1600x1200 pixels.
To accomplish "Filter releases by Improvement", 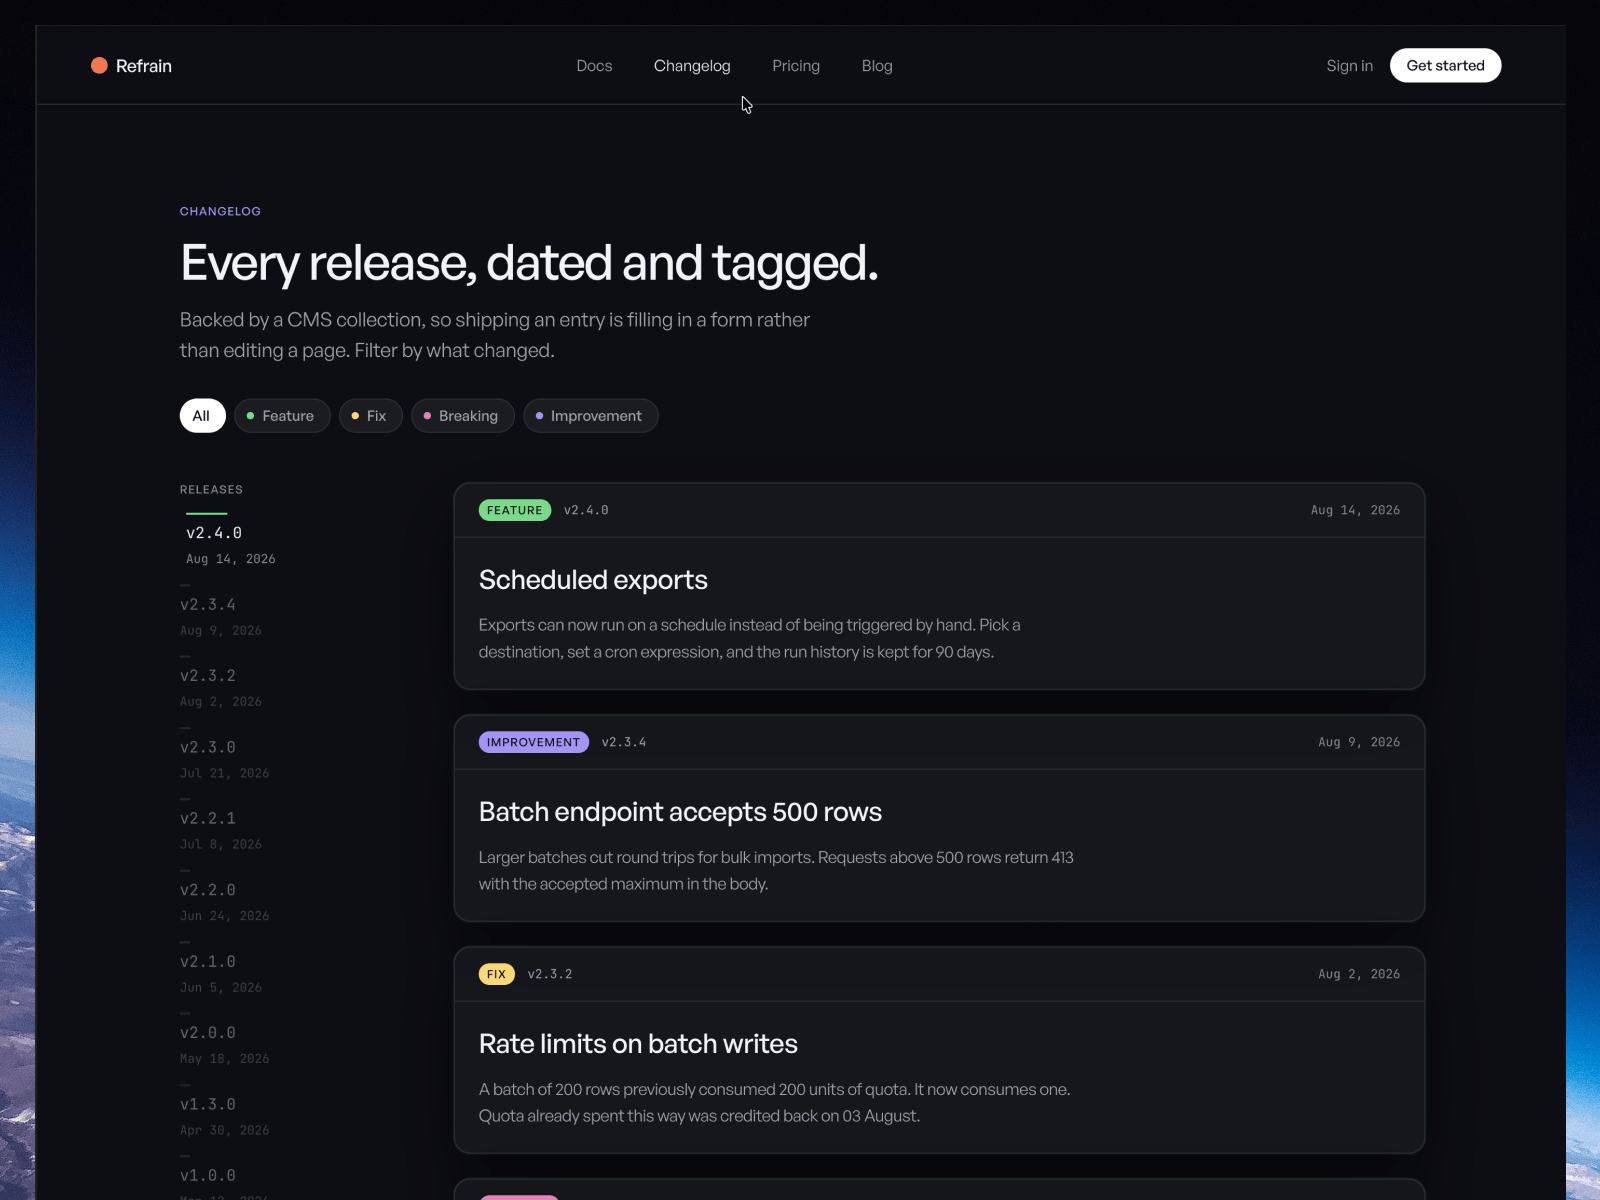I will 590,416.
